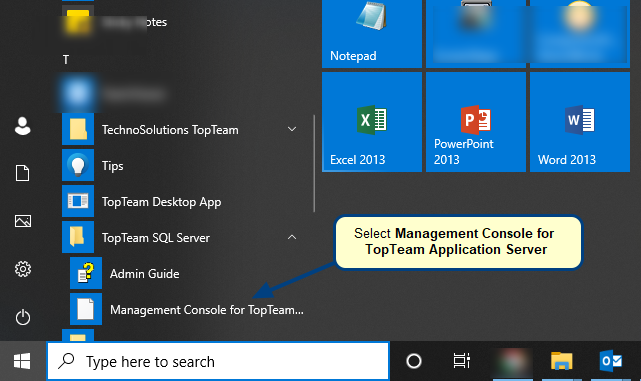
Task: Collapse the TopTeam SQL Server folder
Action: pyautogui.click(x=291, y=238)
